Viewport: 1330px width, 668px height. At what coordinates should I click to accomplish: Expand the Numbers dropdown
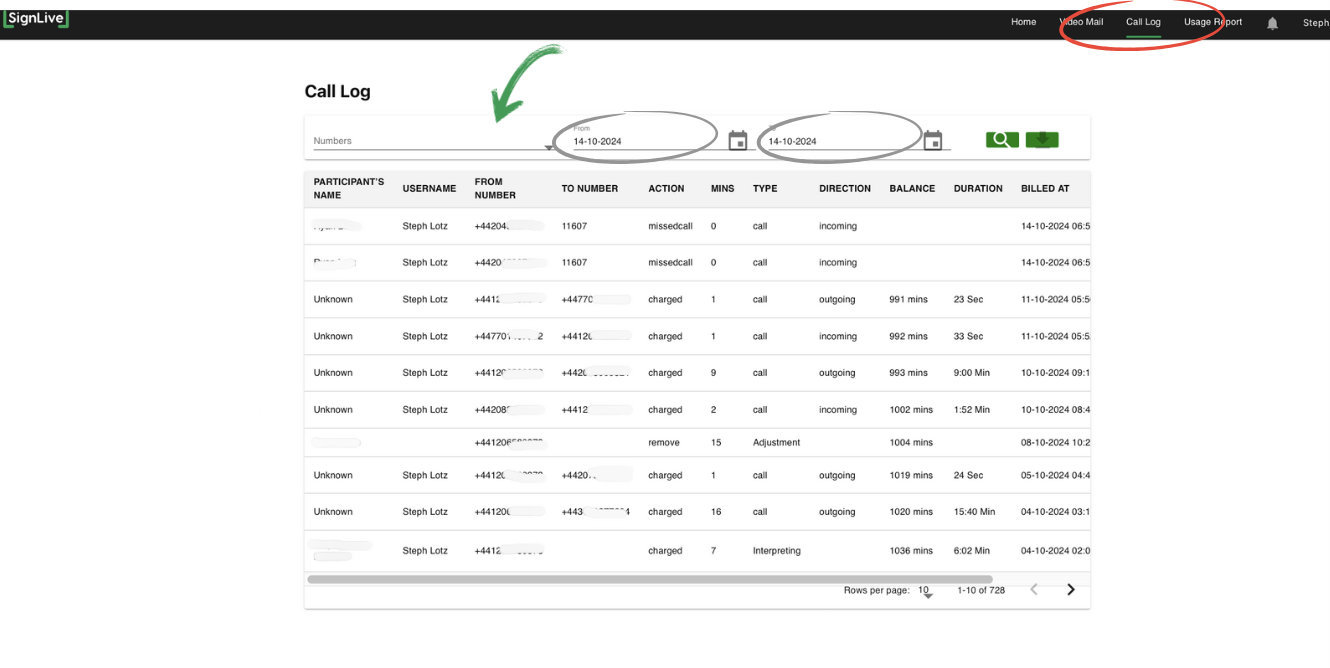(548, 147)
